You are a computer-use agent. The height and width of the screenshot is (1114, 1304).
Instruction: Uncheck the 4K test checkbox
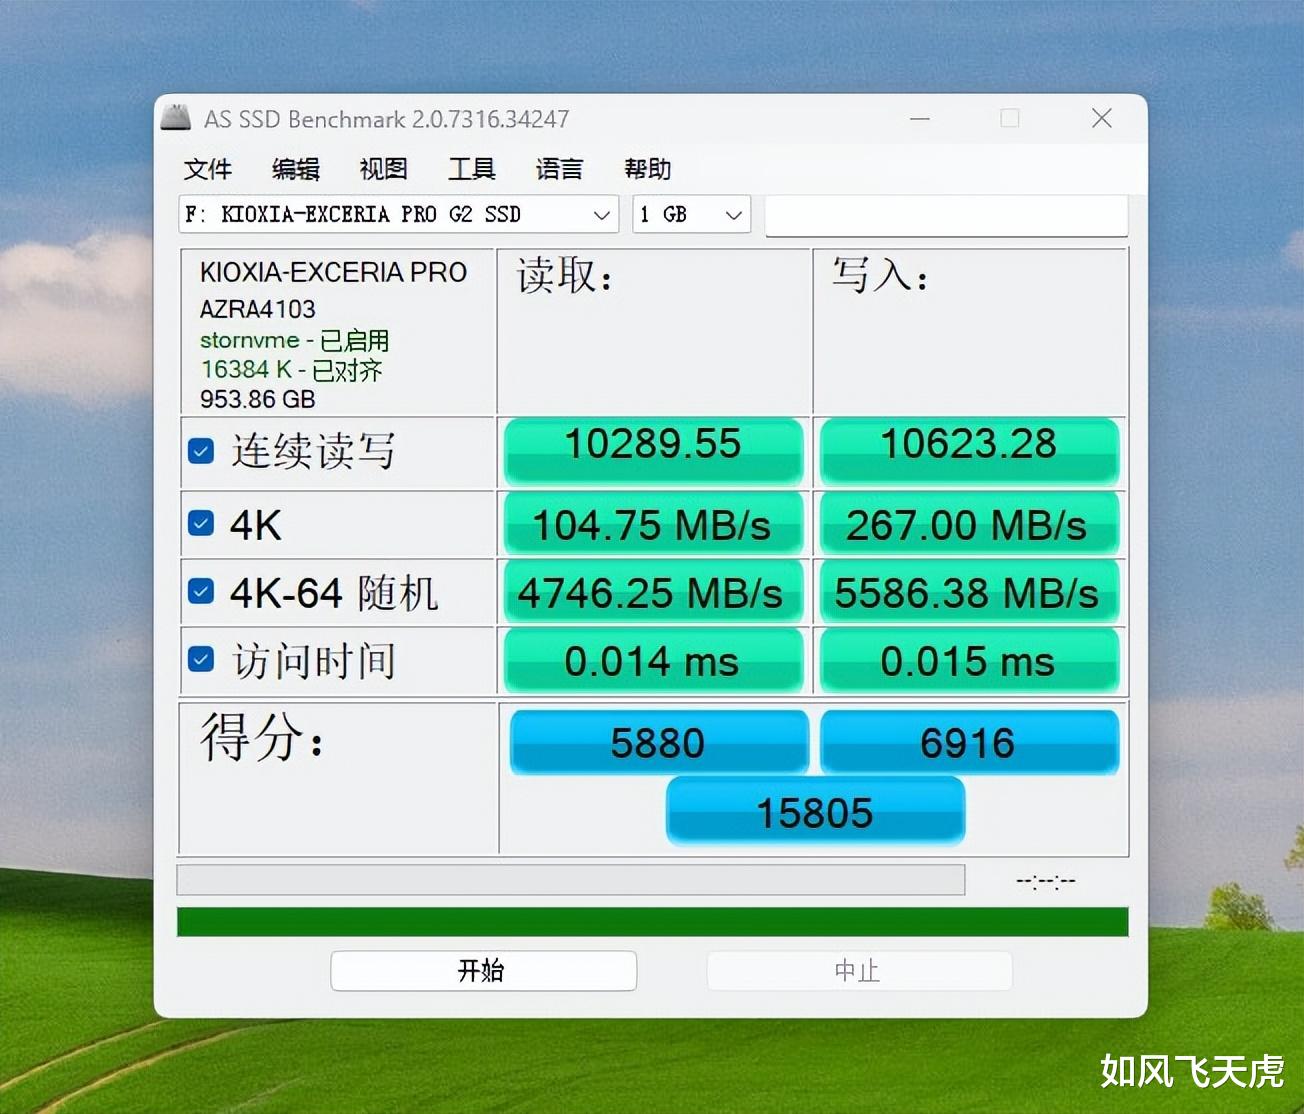pyautogui.click(x=201, y=523)
